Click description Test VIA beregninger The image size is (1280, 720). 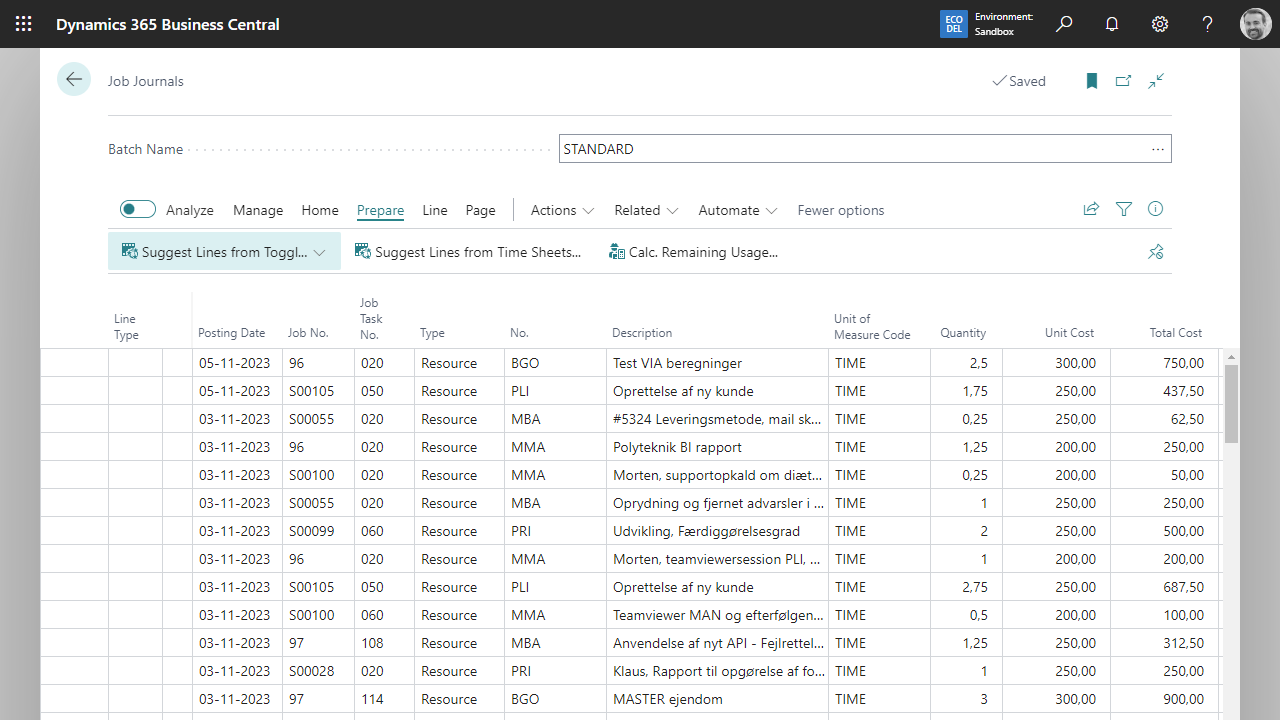677,363
